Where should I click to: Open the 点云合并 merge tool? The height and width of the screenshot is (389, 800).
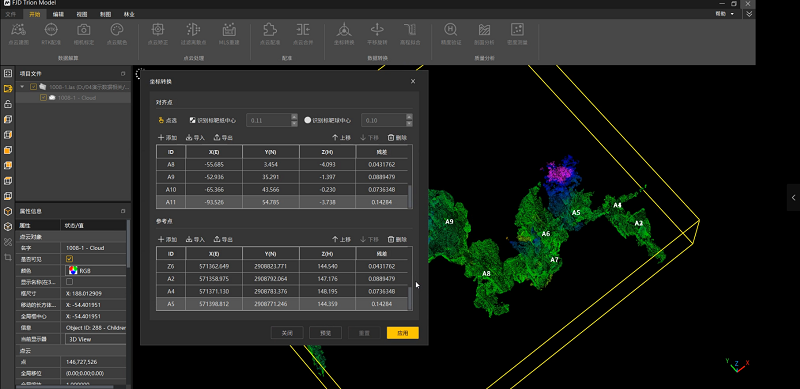303,34
